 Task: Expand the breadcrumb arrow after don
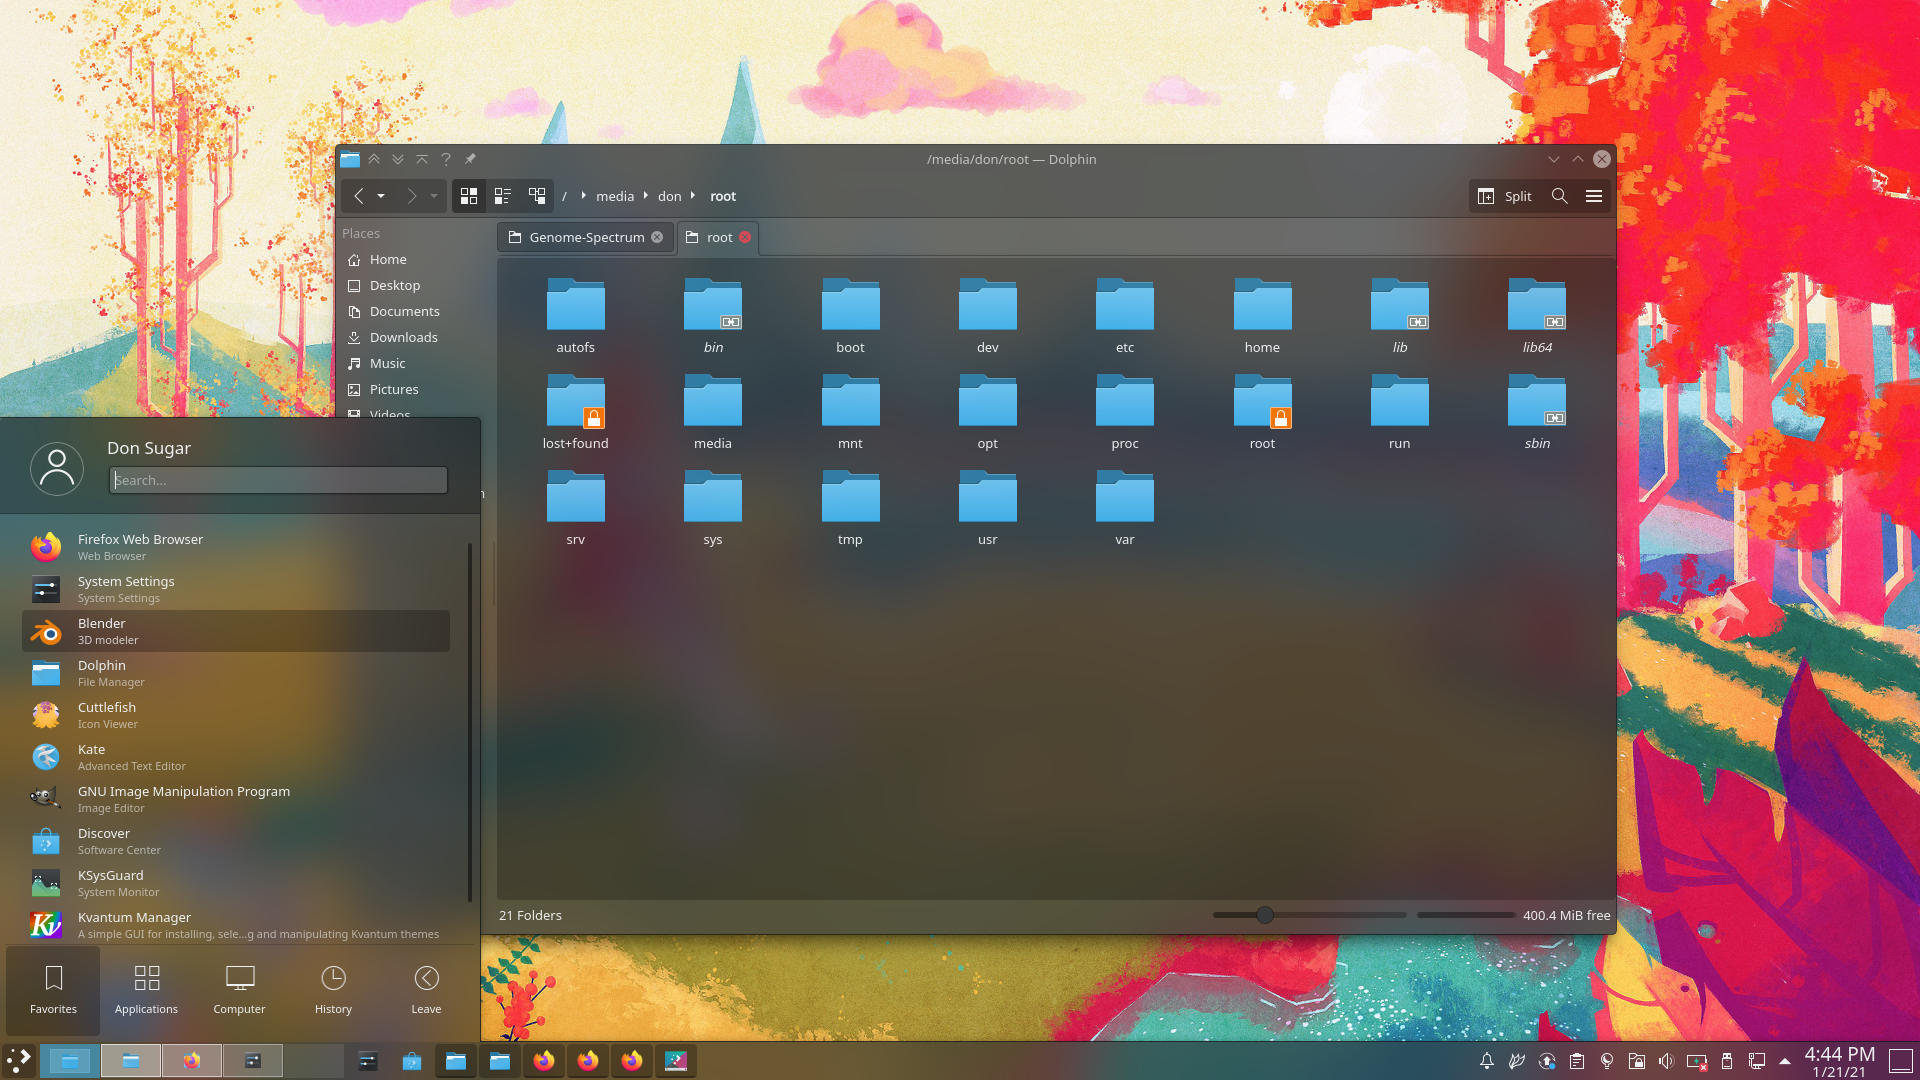point(692,195)
